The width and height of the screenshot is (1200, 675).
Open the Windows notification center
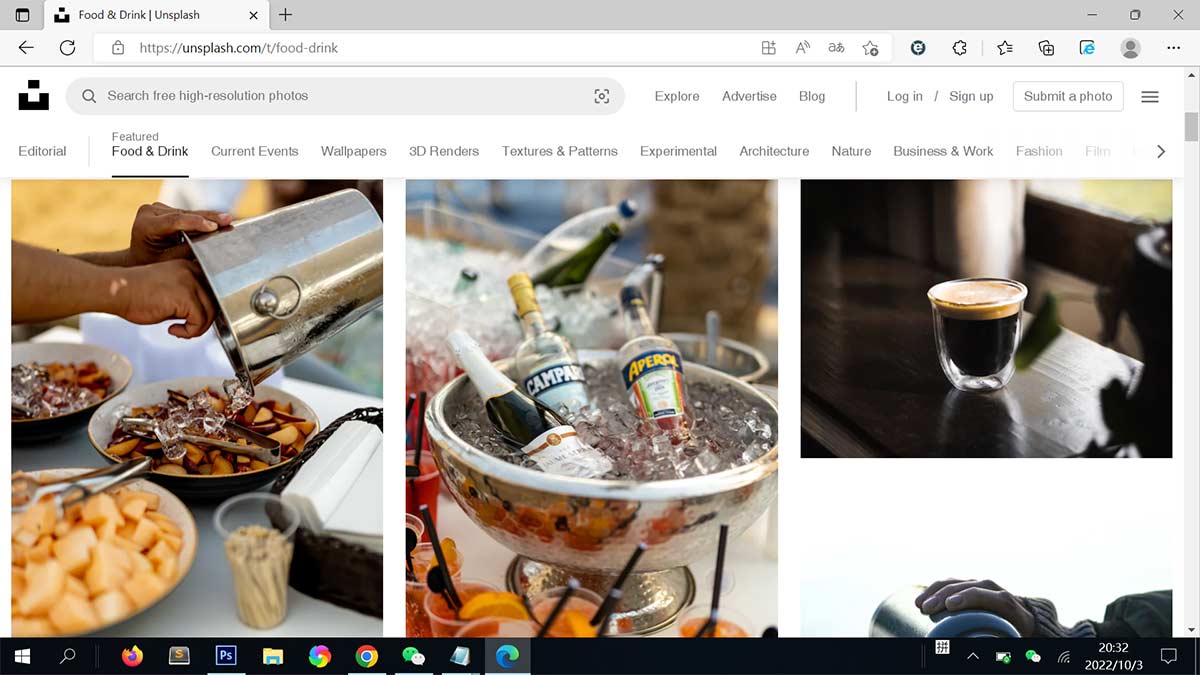click(1168, 656)
